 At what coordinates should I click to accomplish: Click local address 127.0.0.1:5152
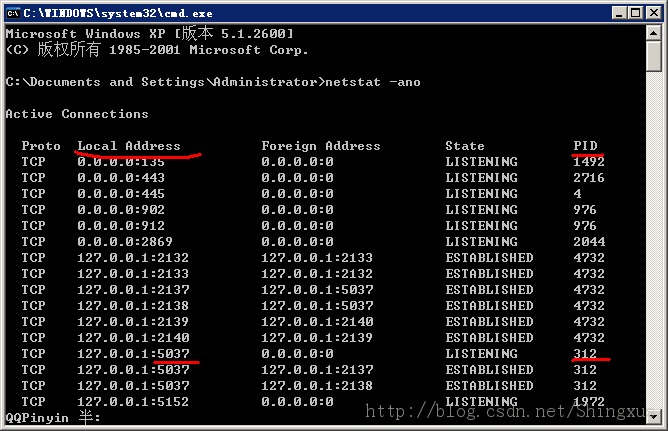(x=133, y=401)
